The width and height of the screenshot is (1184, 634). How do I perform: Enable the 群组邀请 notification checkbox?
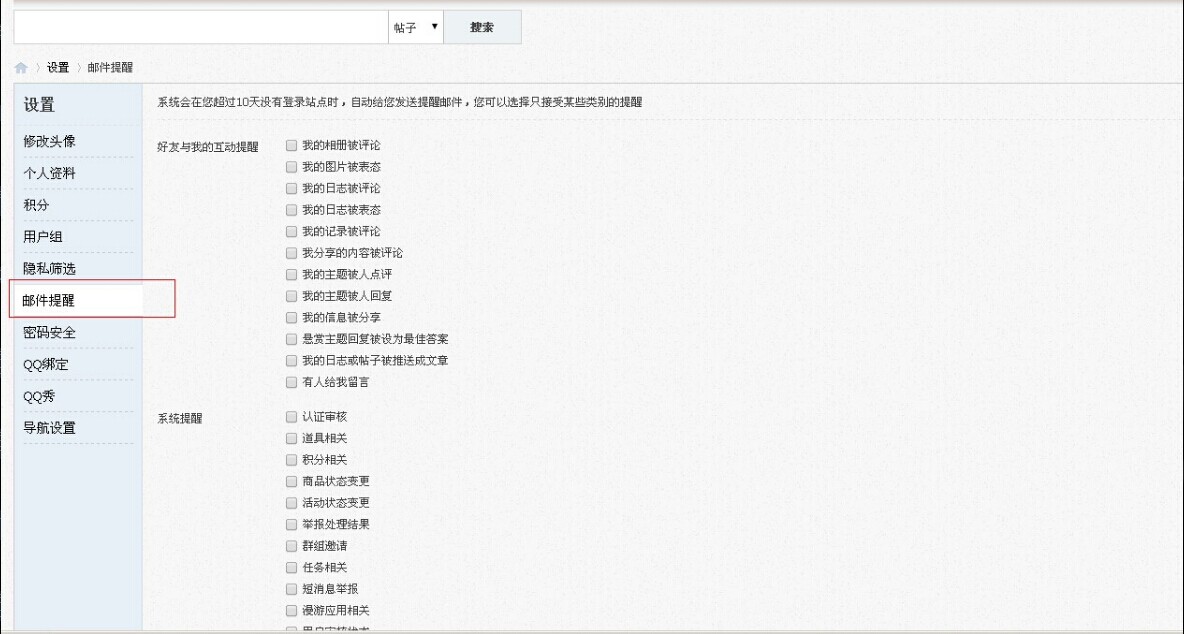(290, 546)
